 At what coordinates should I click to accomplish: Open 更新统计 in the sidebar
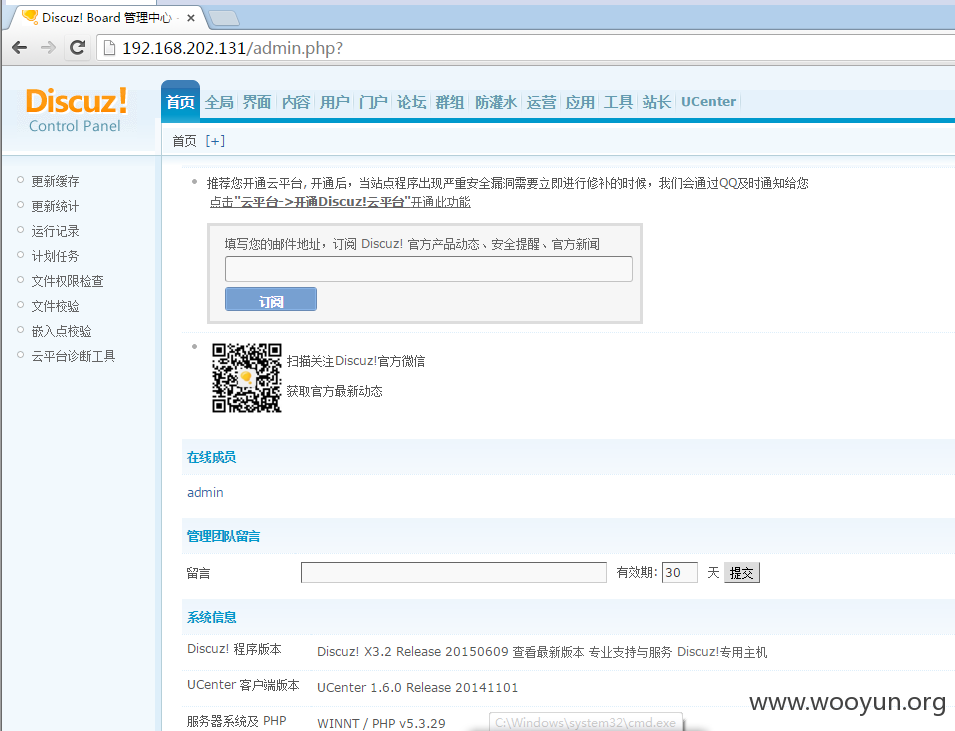point(55,206)
